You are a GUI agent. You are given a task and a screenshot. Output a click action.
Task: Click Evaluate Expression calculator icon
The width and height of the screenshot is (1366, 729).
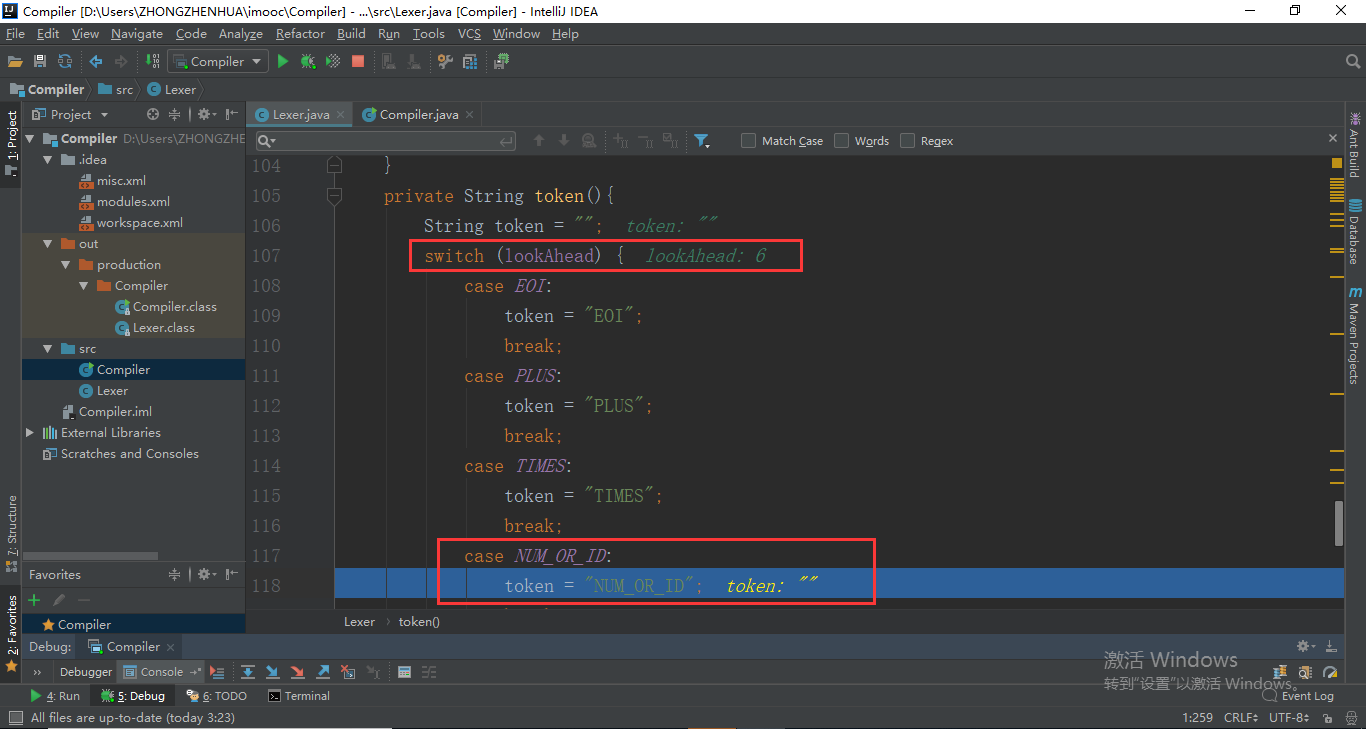click(404, 672)
